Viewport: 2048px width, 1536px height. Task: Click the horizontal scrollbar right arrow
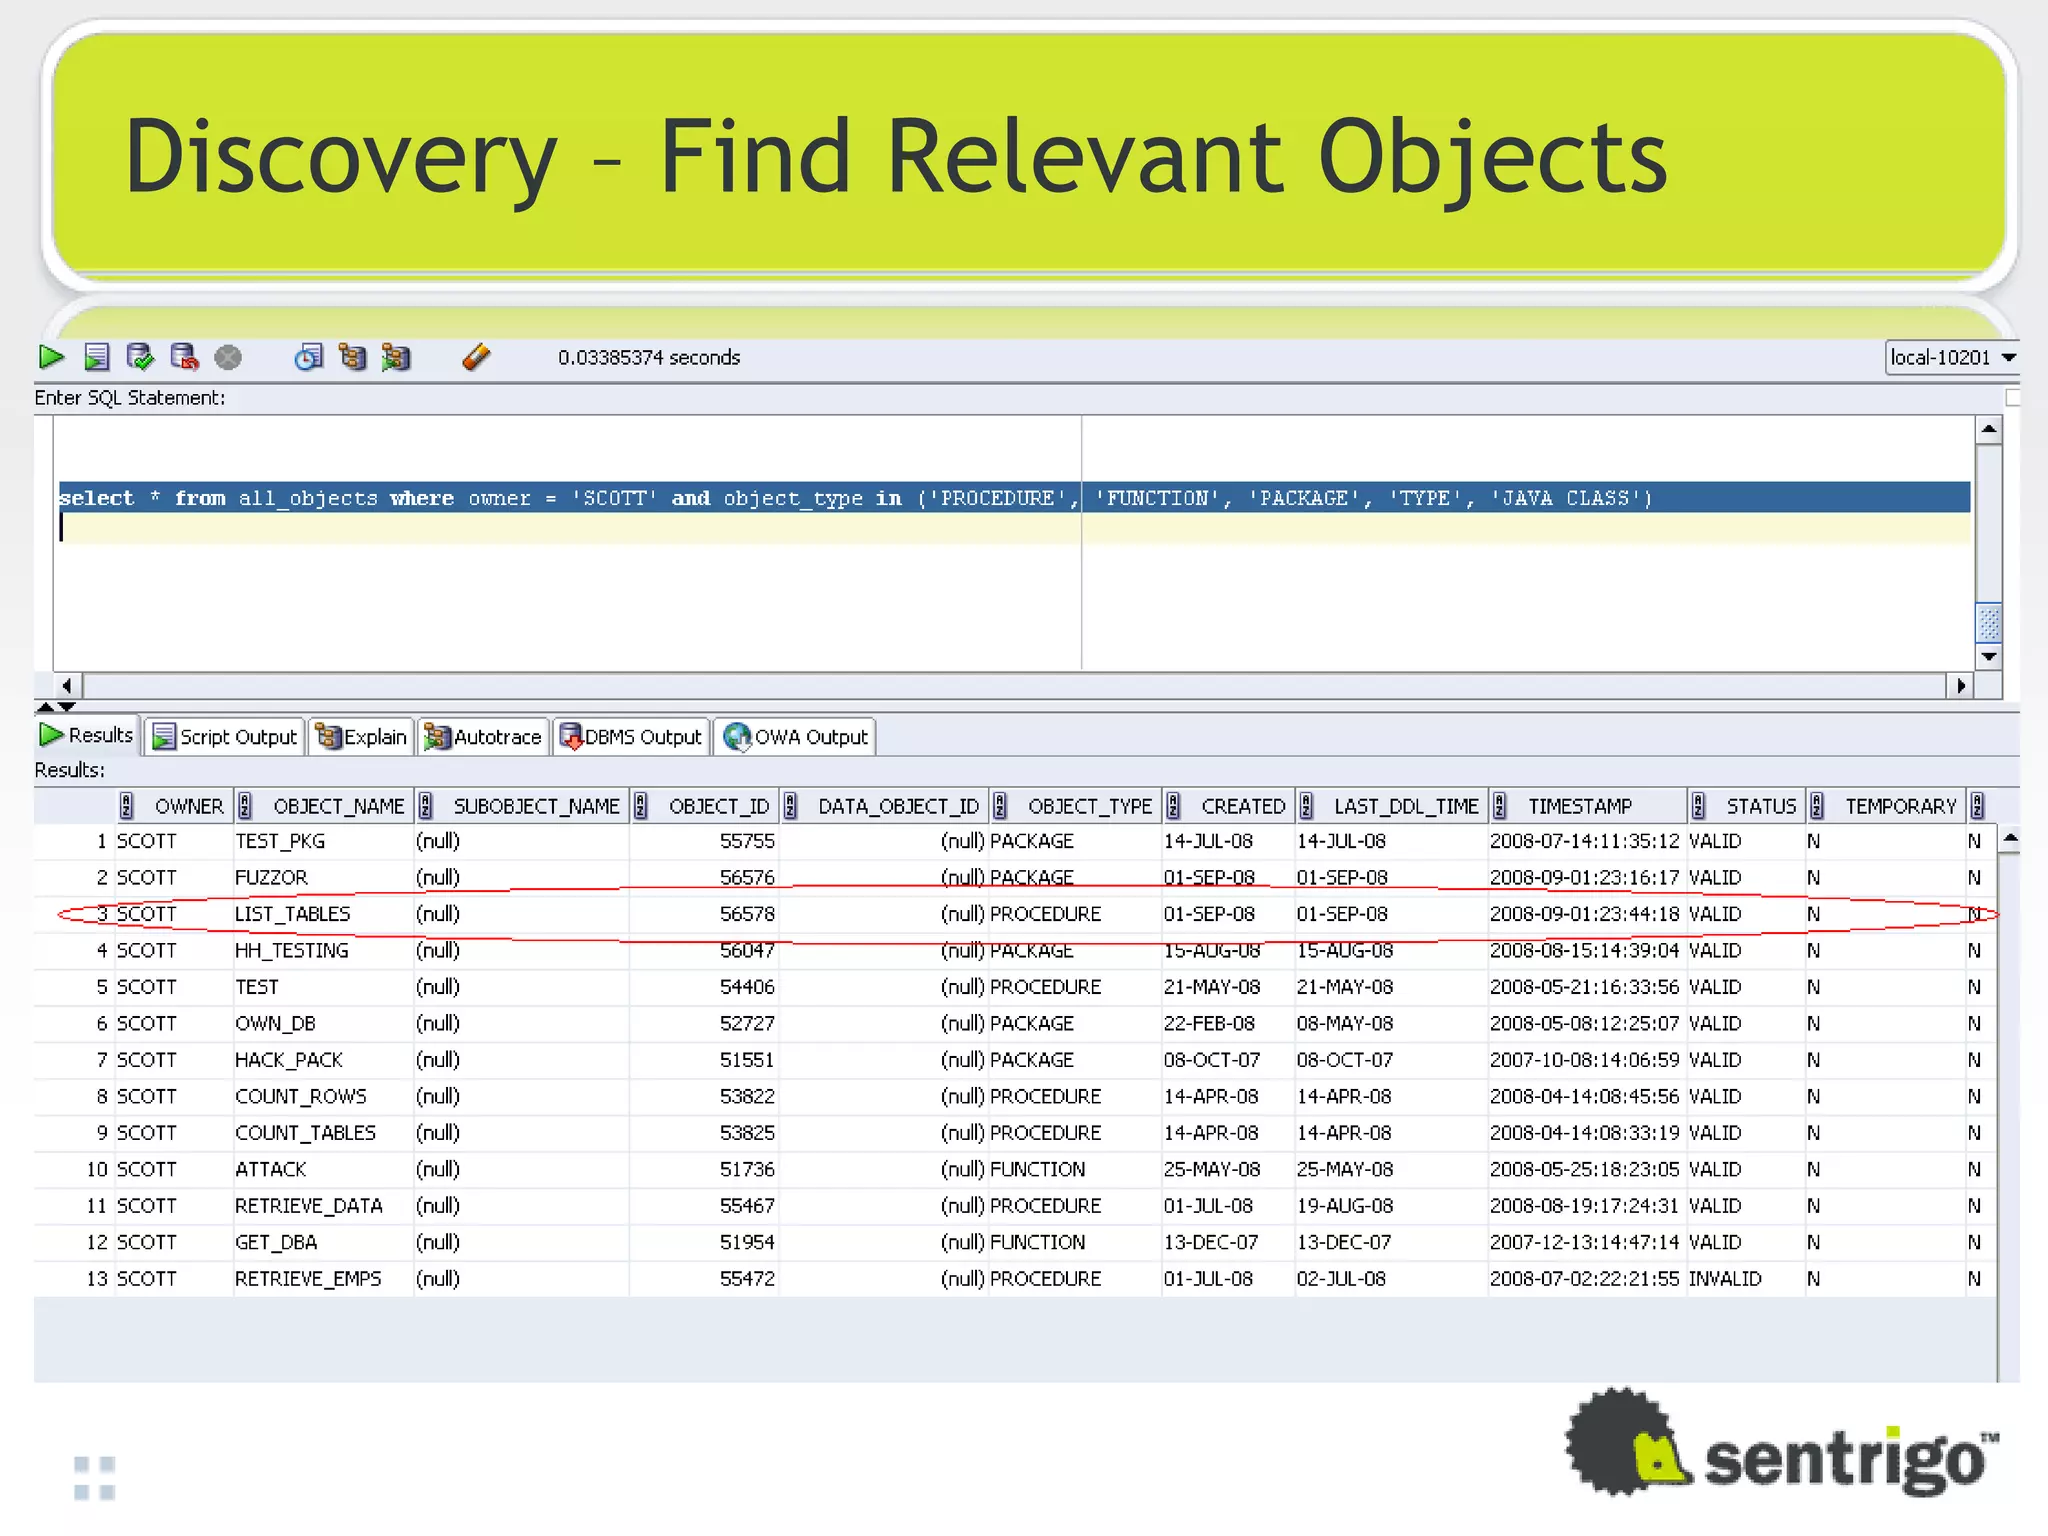pyautogui.click(x=1961, y=686)
